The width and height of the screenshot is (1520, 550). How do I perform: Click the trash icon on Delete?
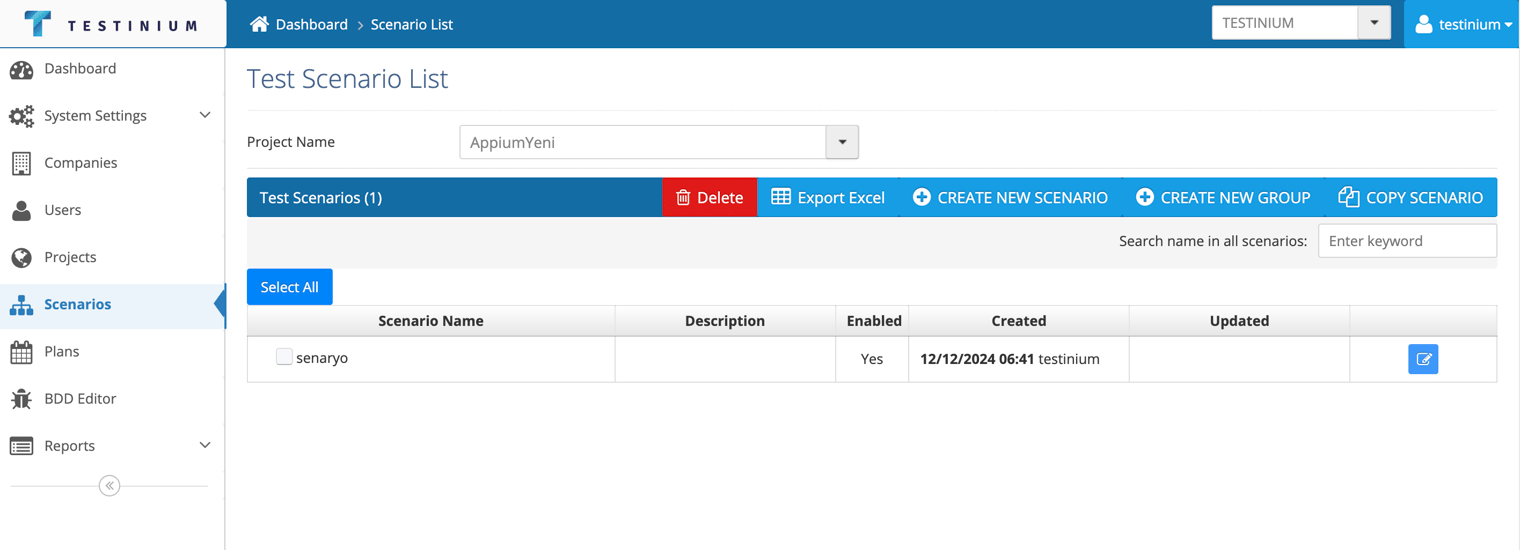coord(683,198)
